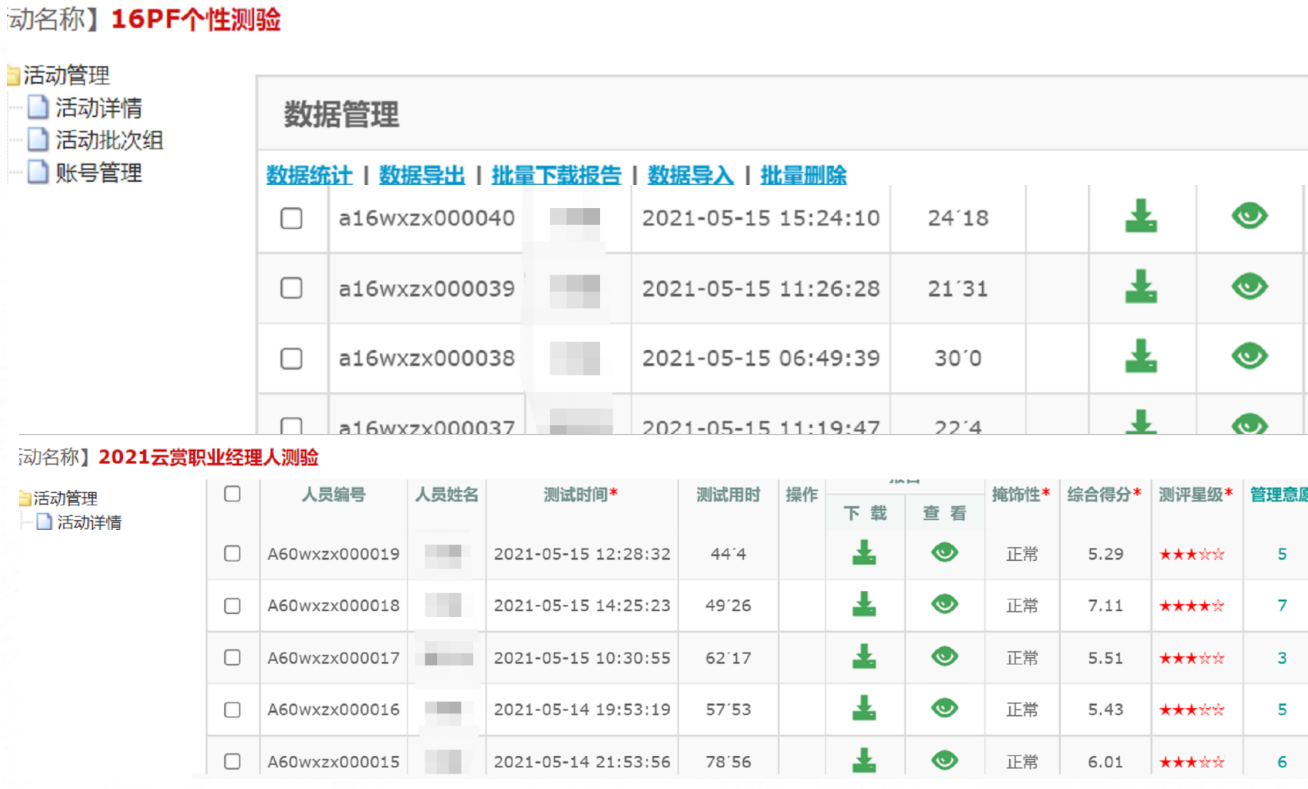Click test time 2021-05-15 06:49:39
The height and width of the screenshot is (789, 1308).
pyautogui.click(x=760, y=358)
